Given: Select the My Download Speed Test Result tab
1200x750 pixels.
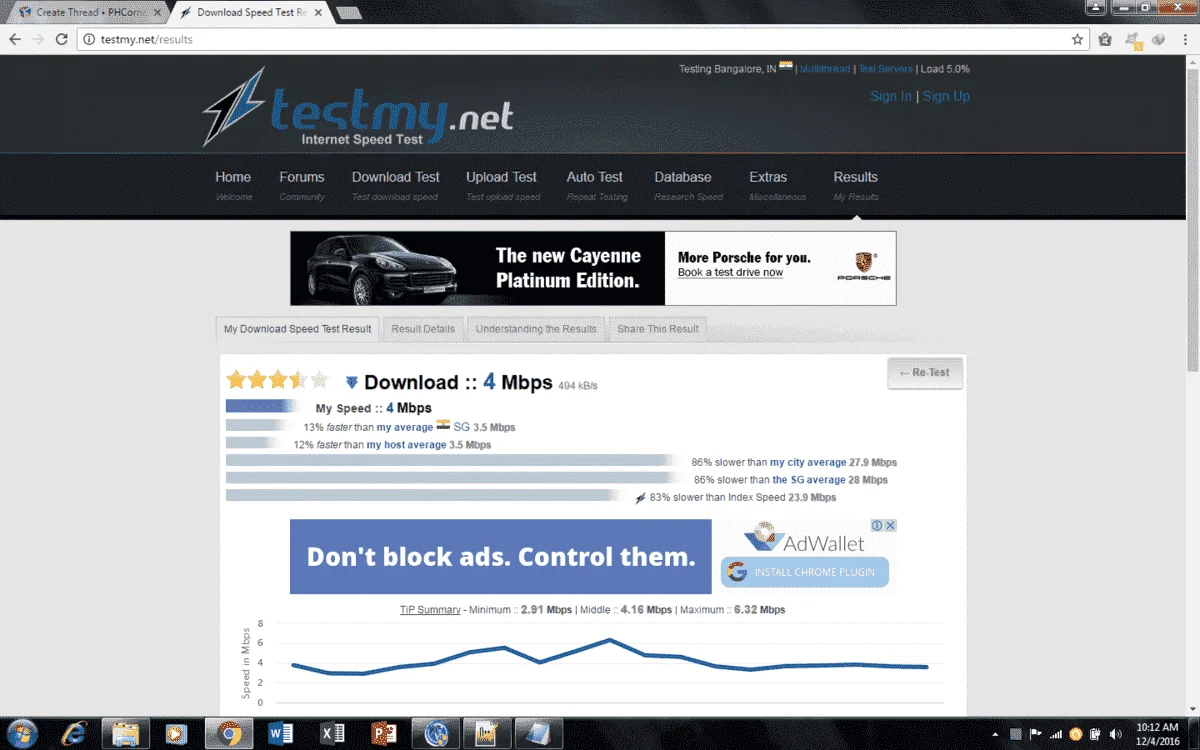Looking at the screenshot, I should point(297,329).
